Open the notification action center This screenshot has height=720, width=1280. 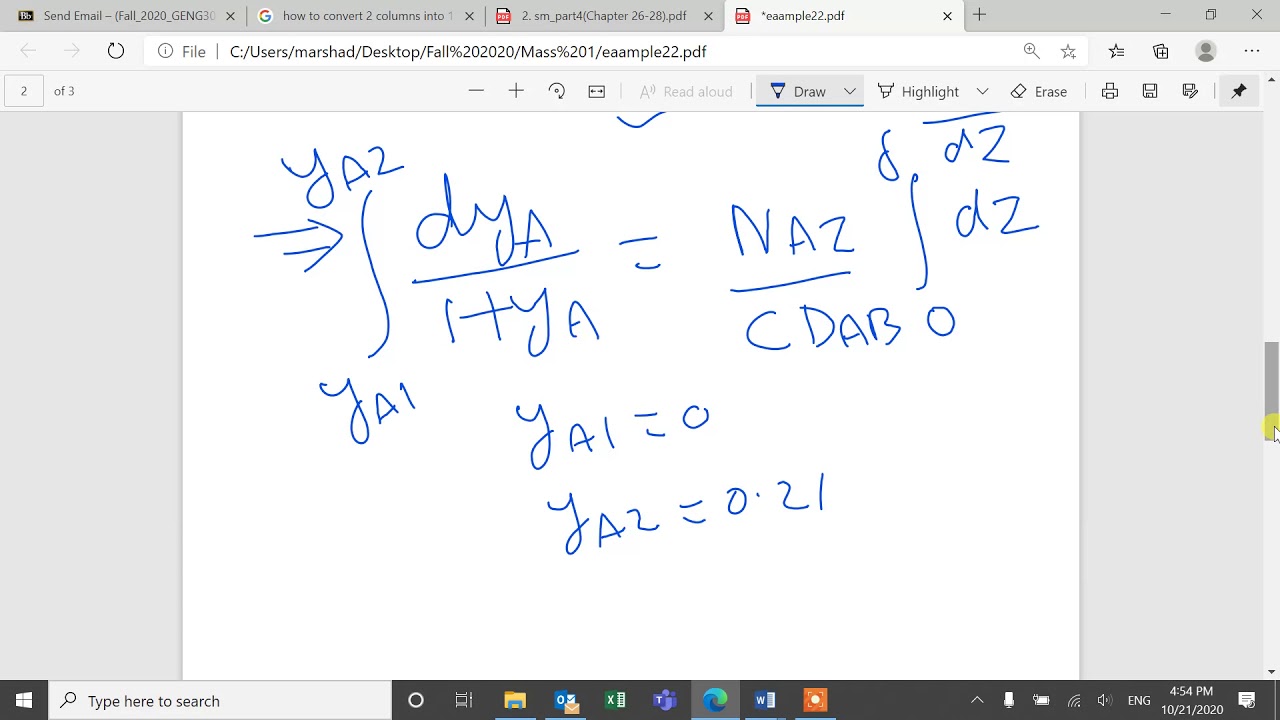1247,700
